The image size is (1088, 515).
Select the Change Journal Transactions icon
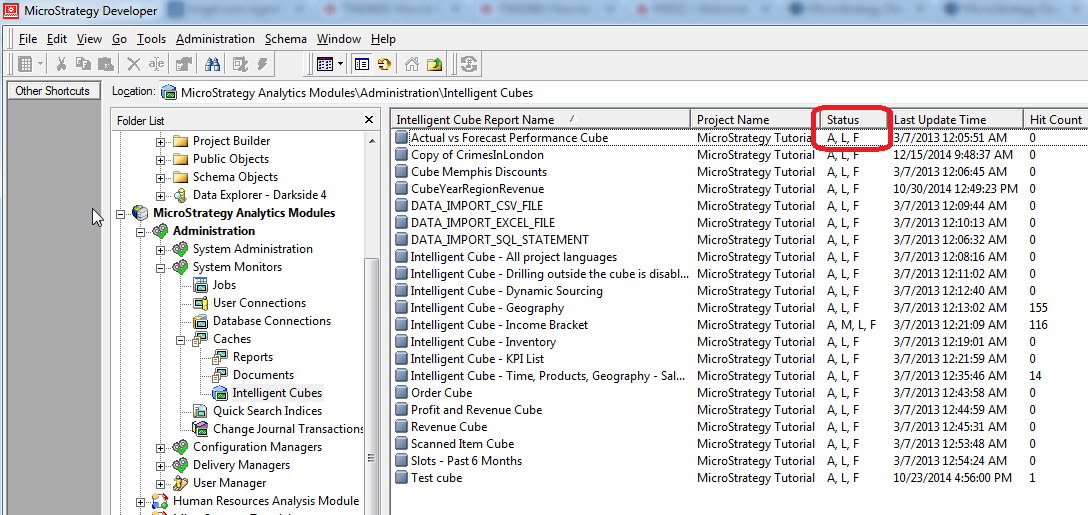coord(201,429)
